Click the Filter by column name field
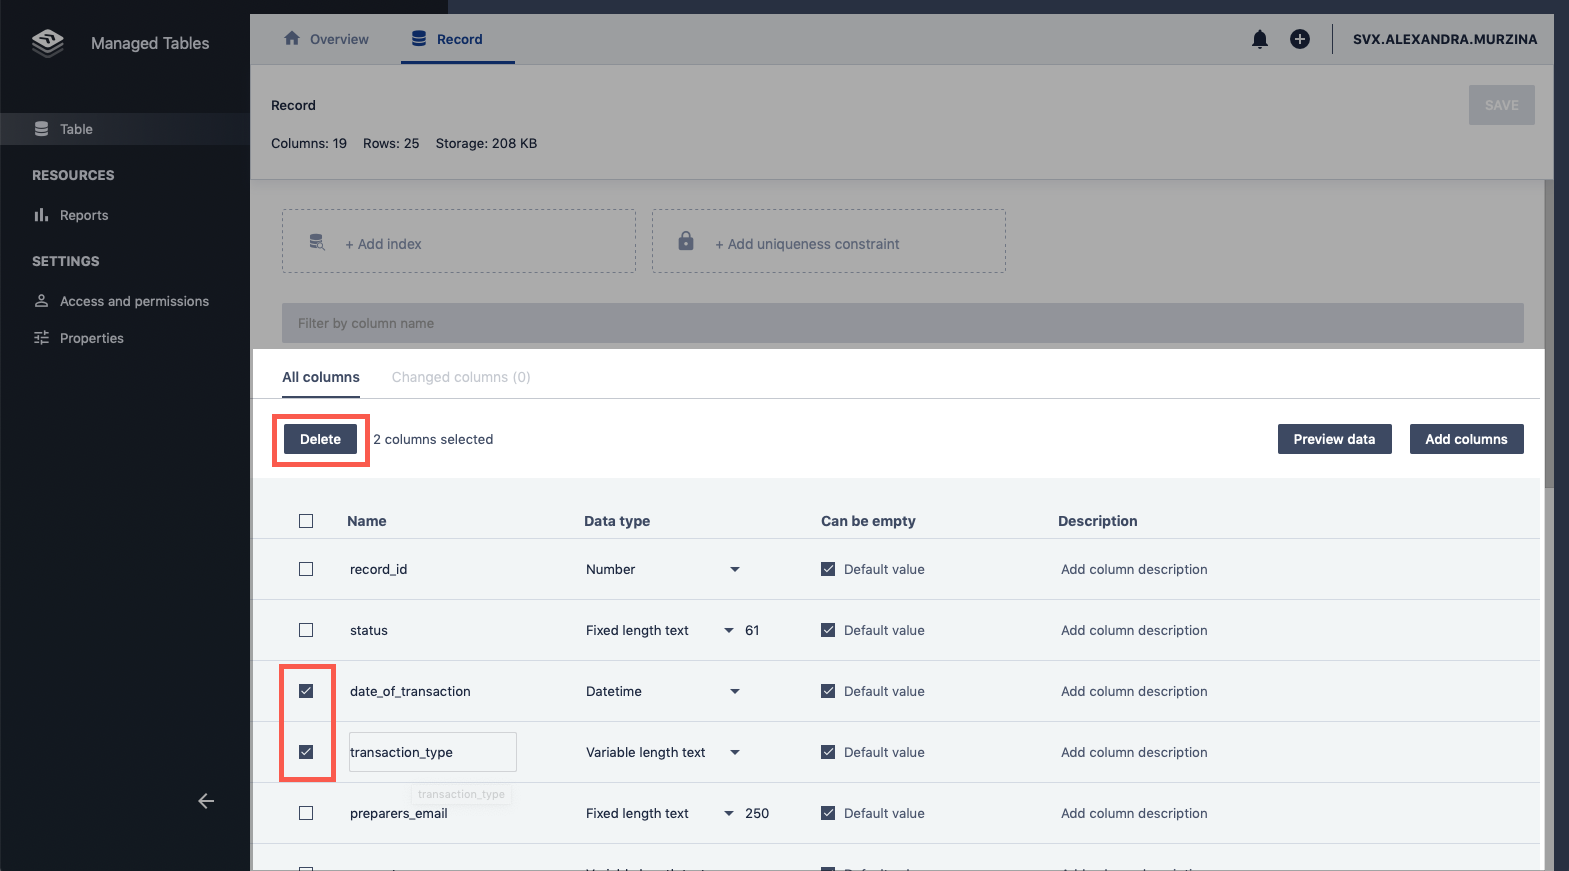The width and height of the screenshot is (1569, 871). tap(902, 323)
